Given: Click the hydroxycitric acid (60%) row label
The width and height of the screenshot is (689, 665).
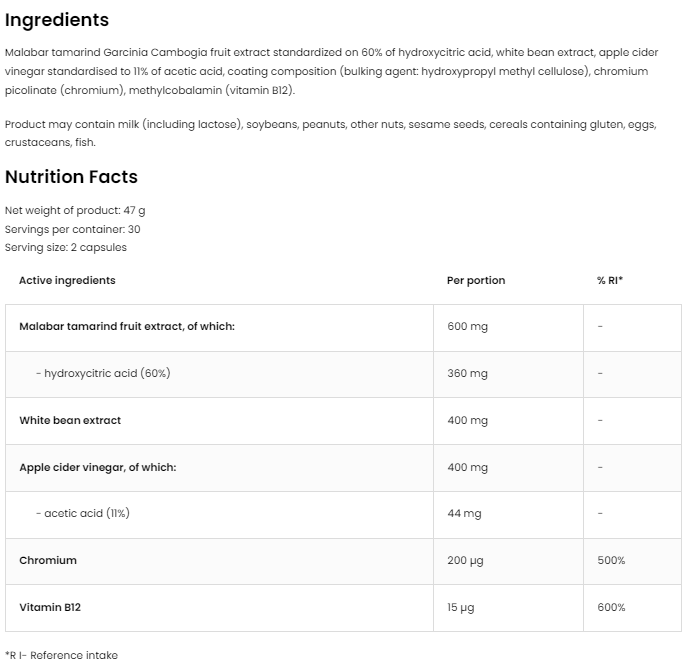Looking at the screenshot, I should pyautogui.click(x=103, y=373).
